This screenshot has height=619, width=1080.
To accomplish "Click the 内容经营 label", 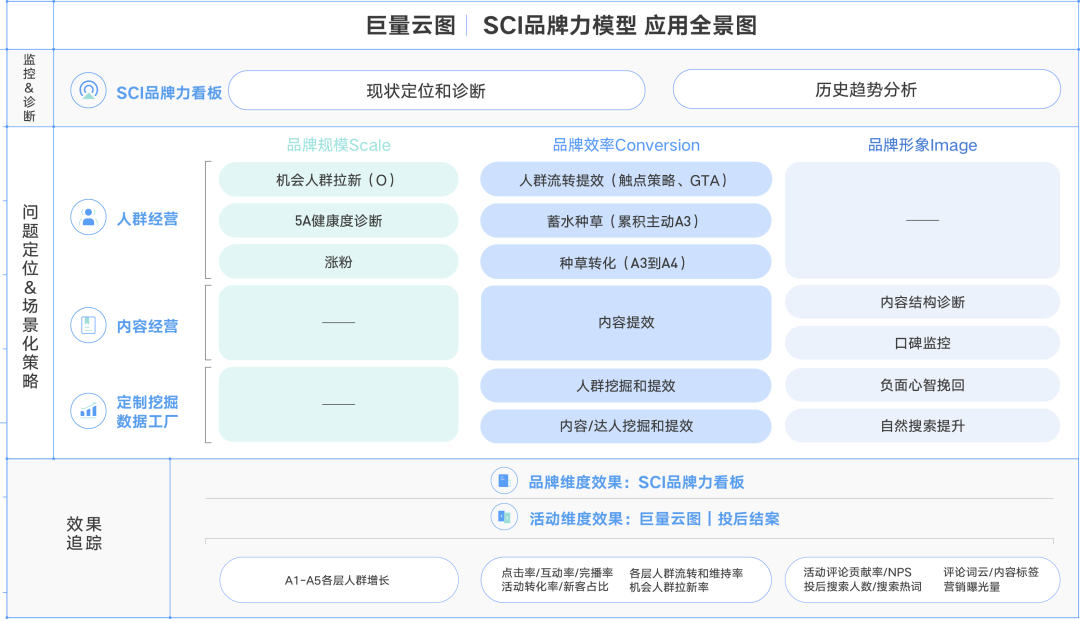I will coord(147,326).
